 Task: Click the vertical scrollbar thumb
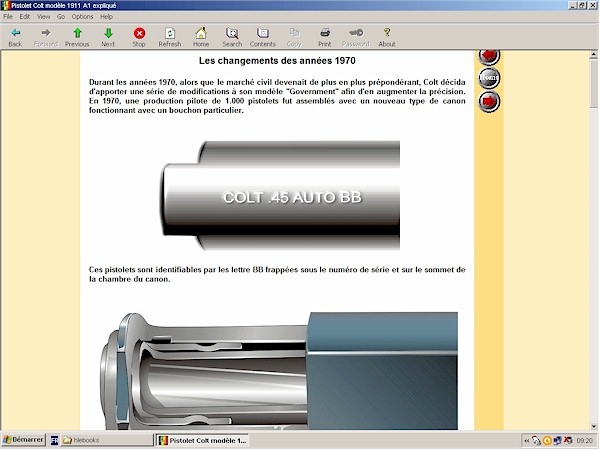pyautogui.click(x=593, y=83)
